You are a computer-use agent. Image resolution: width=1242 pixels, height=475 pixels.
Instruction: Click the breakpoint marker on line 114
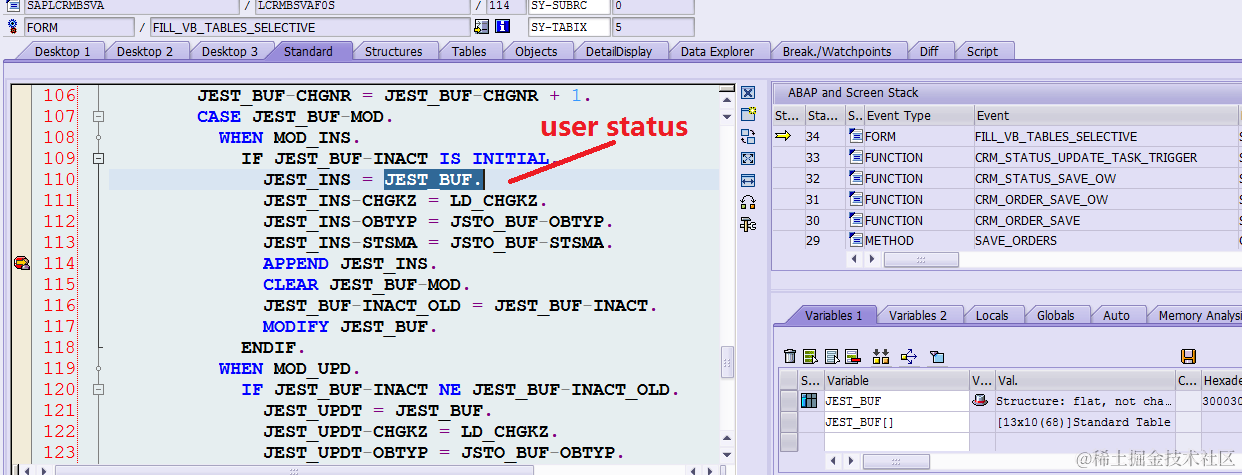point(21,263)
